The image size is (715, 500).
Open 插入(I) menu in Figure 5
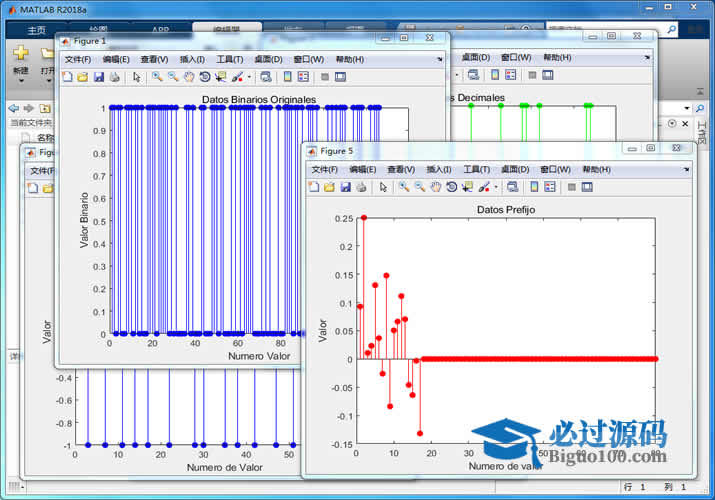440,169
